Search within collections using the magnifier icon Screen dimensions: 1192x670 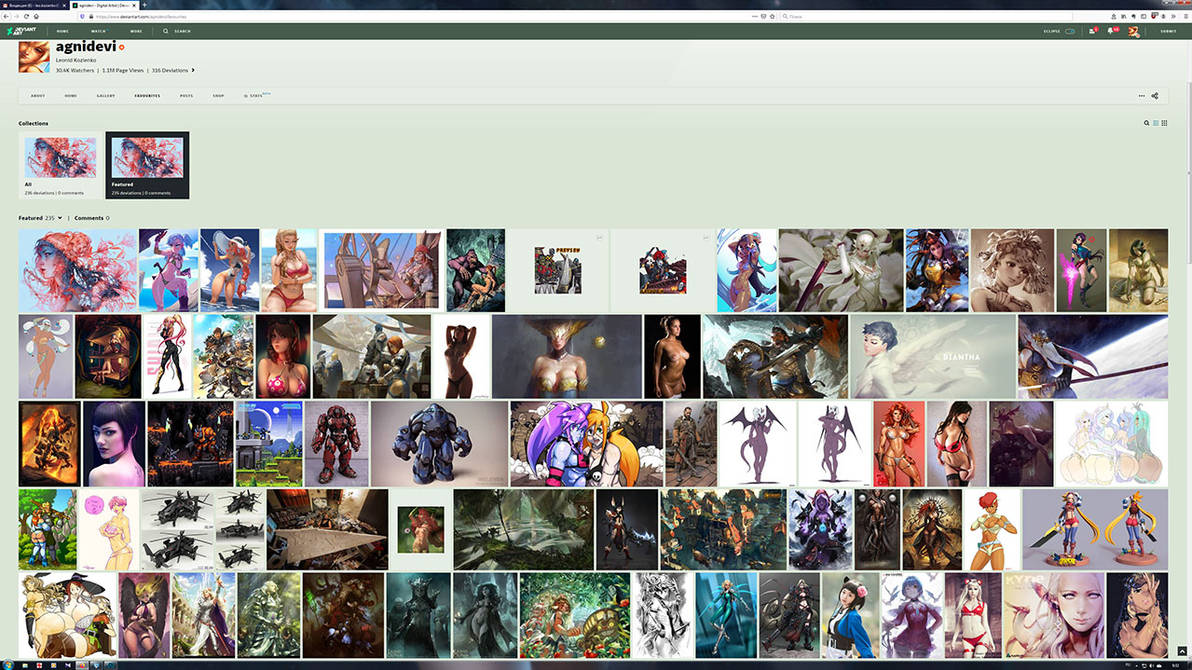click(1146, 123)
